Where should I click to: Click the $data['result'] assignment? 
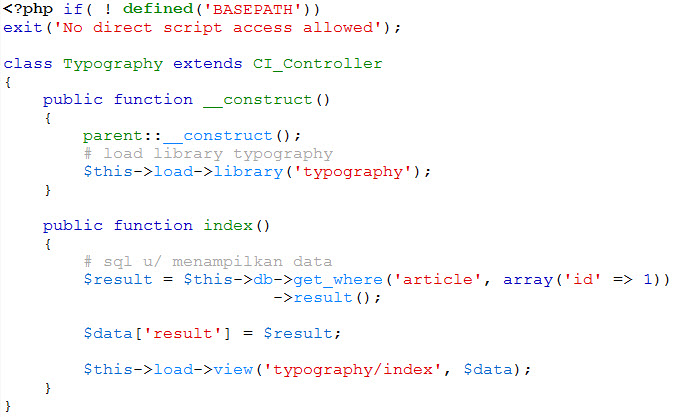tap(212, 334)
